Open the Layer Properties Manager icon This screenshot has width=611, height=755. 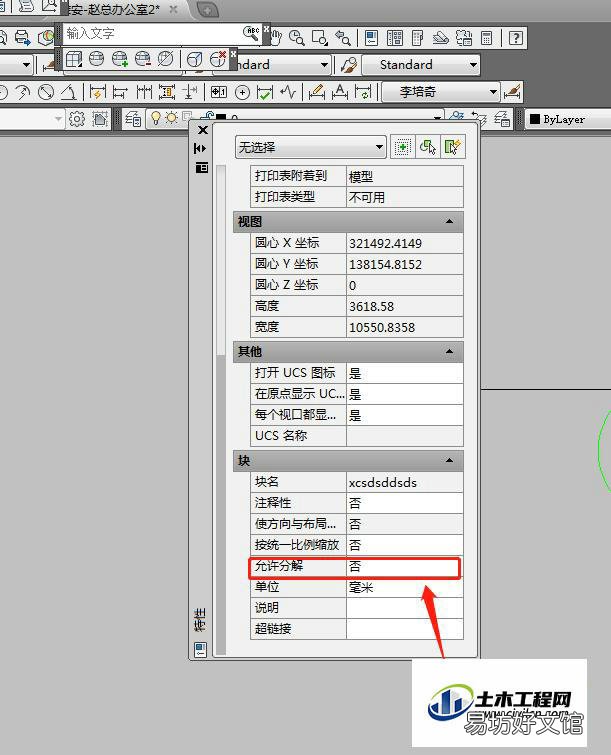click(133, 118)
